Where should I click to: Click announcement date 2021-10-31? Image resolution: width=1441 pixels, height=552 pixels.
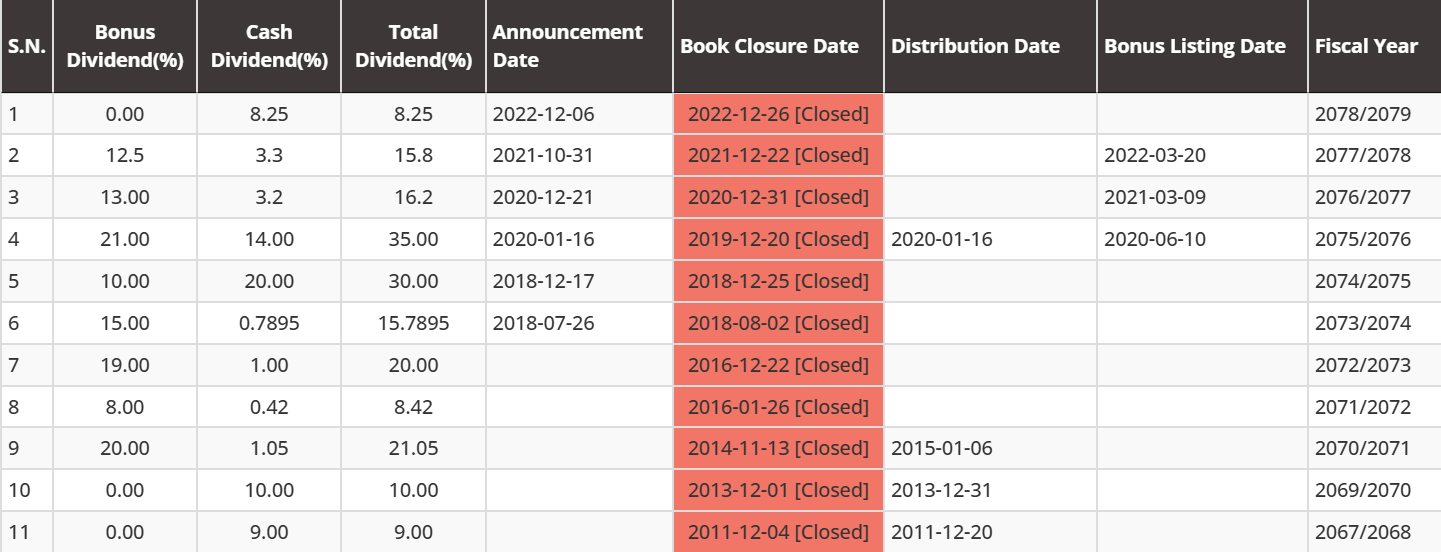coord(543,155)
